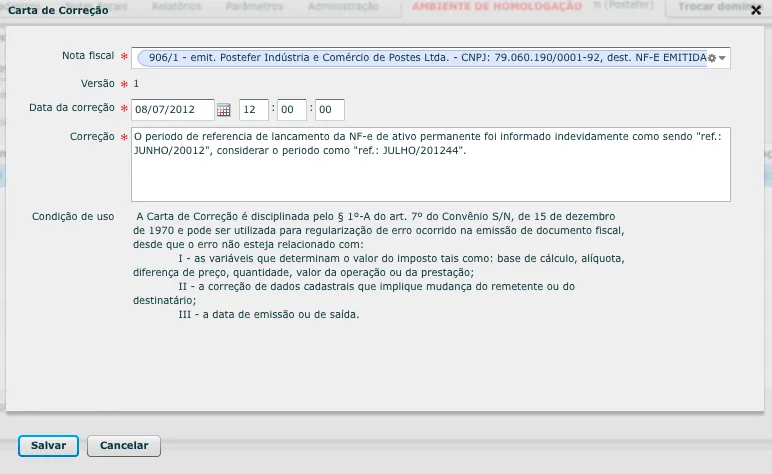Click the gear icon in Nota fiscal field
The width and height of the screenshot is (772, 474).
711,58
